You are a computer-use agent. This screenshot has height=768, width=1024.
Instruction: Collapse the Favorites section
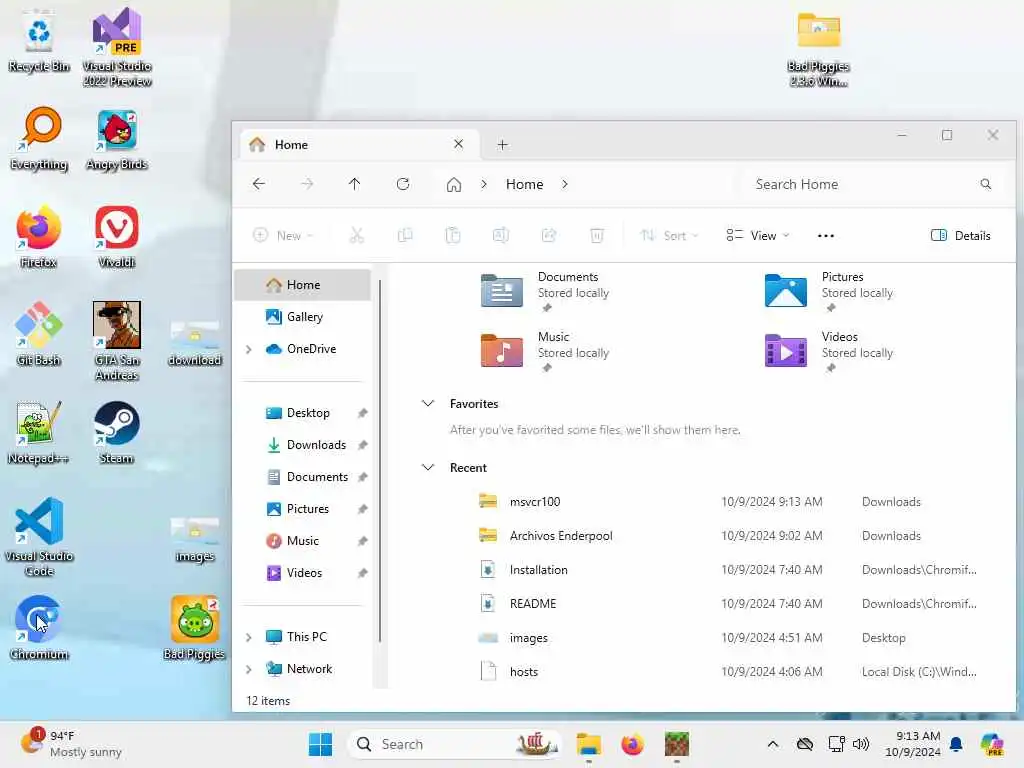coord(428,404)
